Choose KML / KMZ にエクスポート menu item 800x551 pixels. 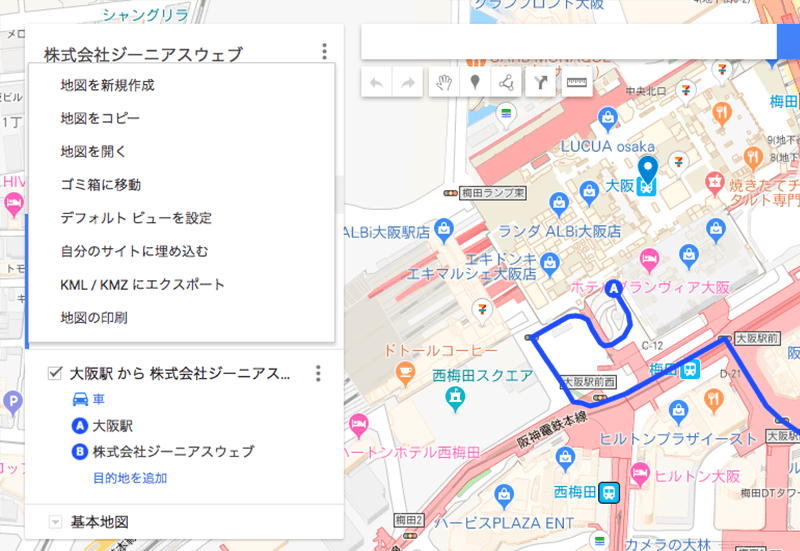[181, 284]
